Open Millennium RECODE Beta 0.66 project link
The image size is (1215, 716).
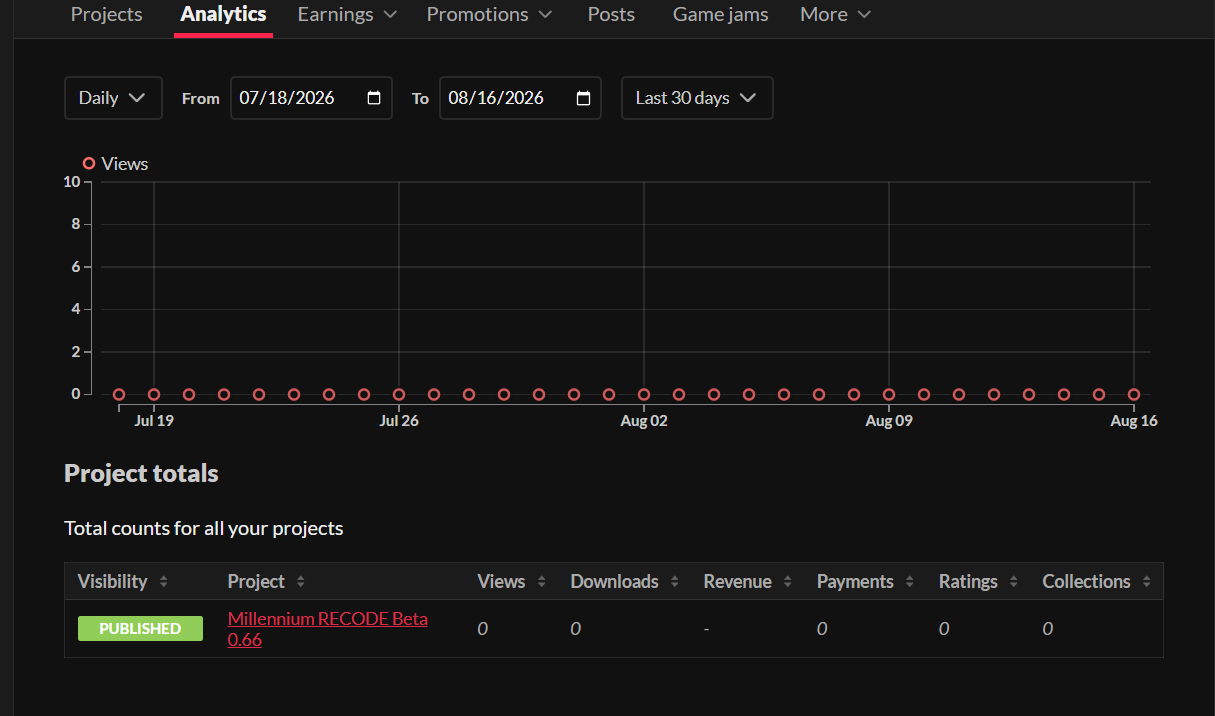coord(328,629)
